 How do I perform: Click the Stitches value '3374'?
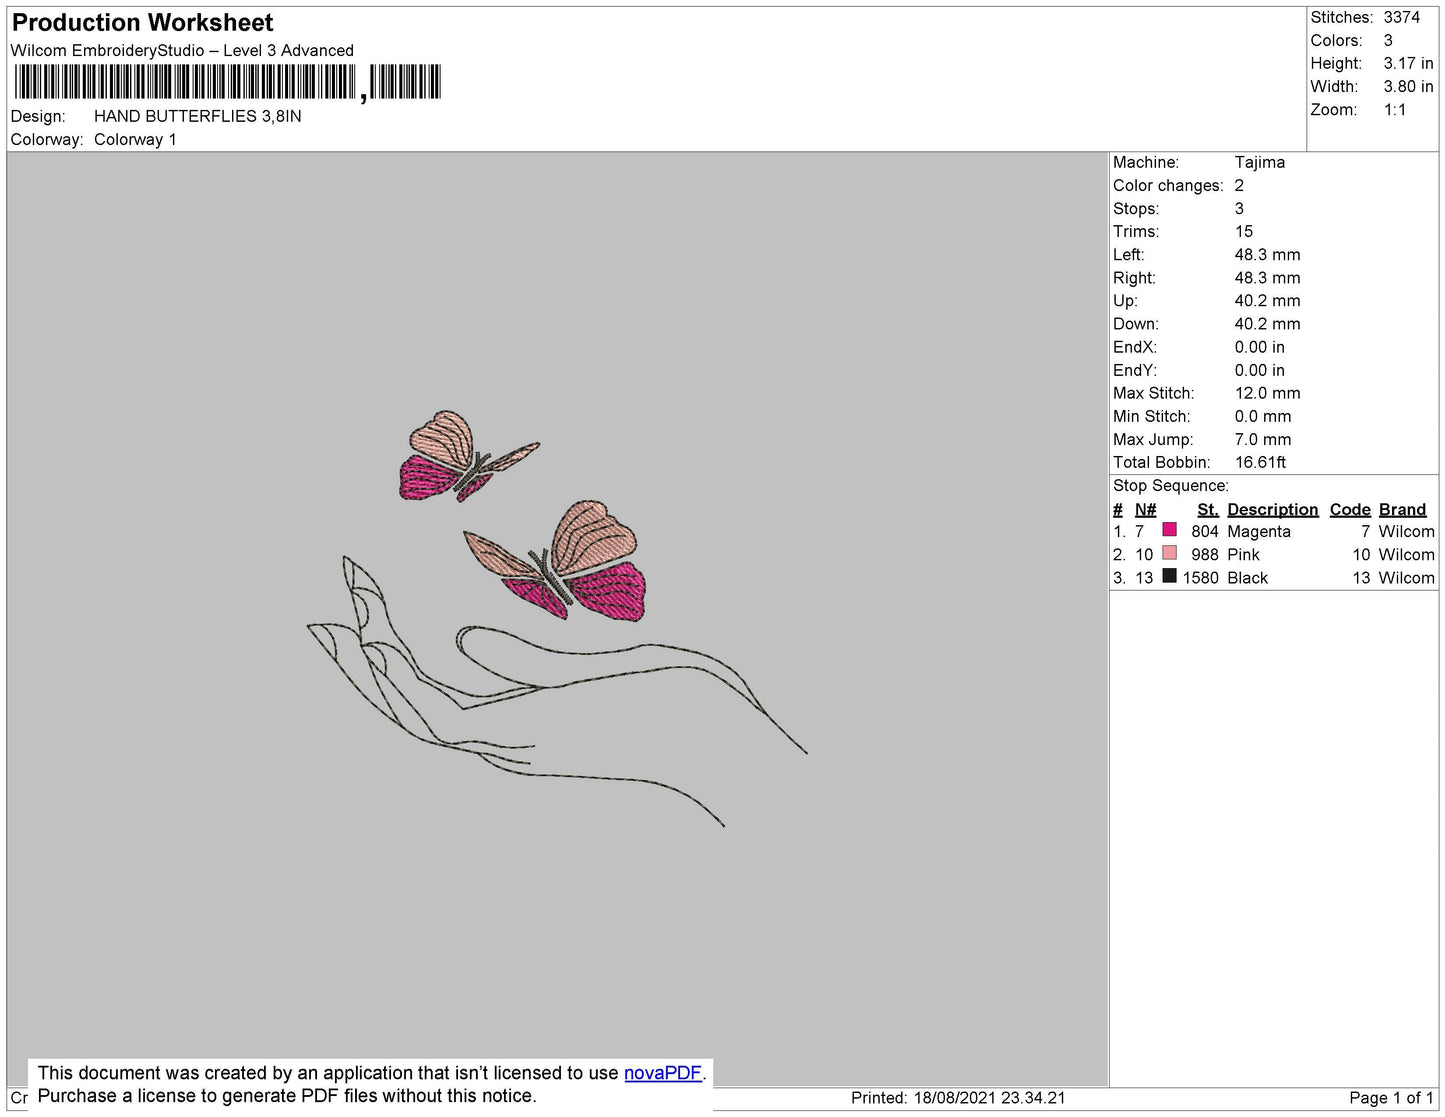click(x=1401, y=17)
